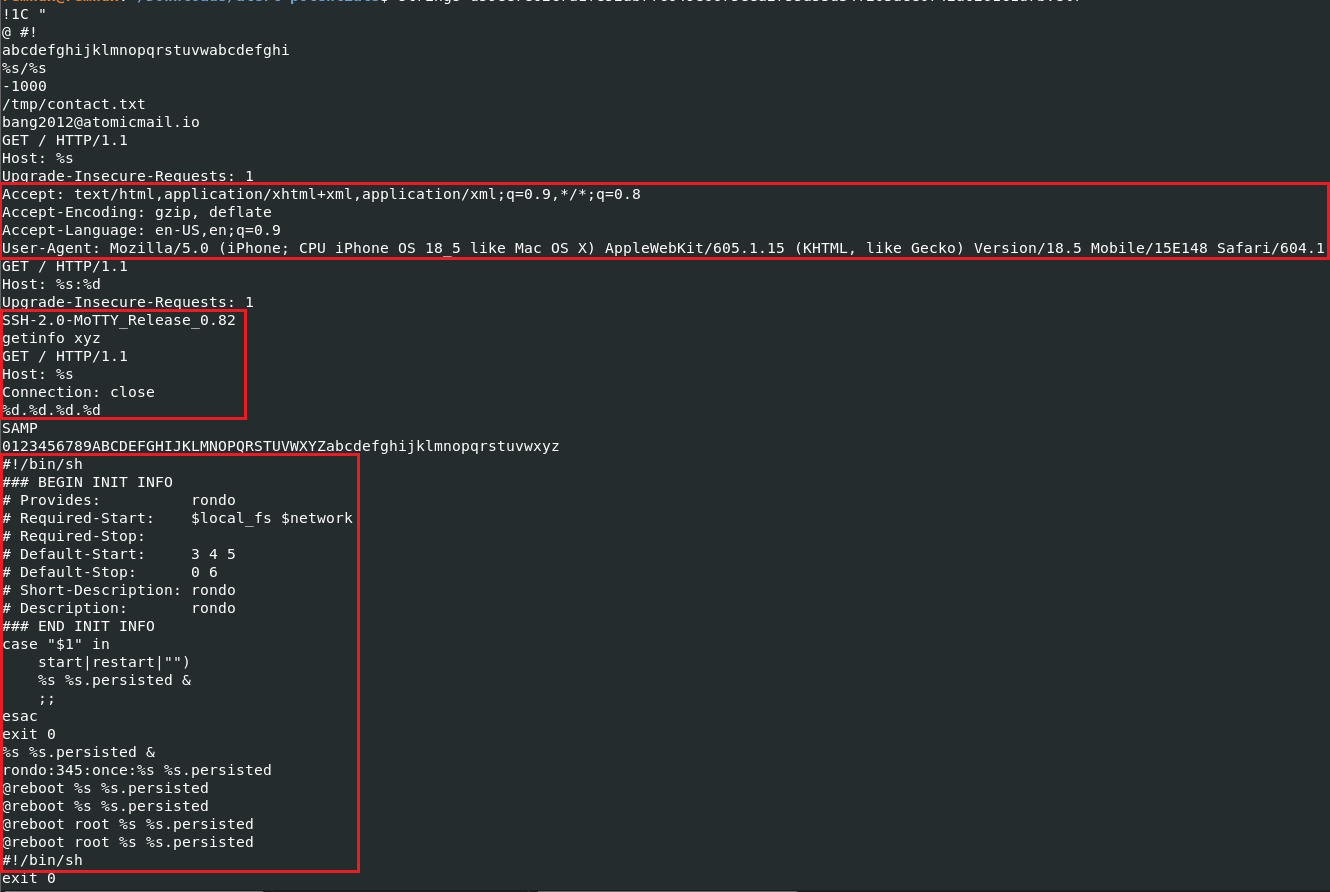Click the Accept: text/html header line
The height and width of the screenshot is (892, 1330).
click(321, 194)
